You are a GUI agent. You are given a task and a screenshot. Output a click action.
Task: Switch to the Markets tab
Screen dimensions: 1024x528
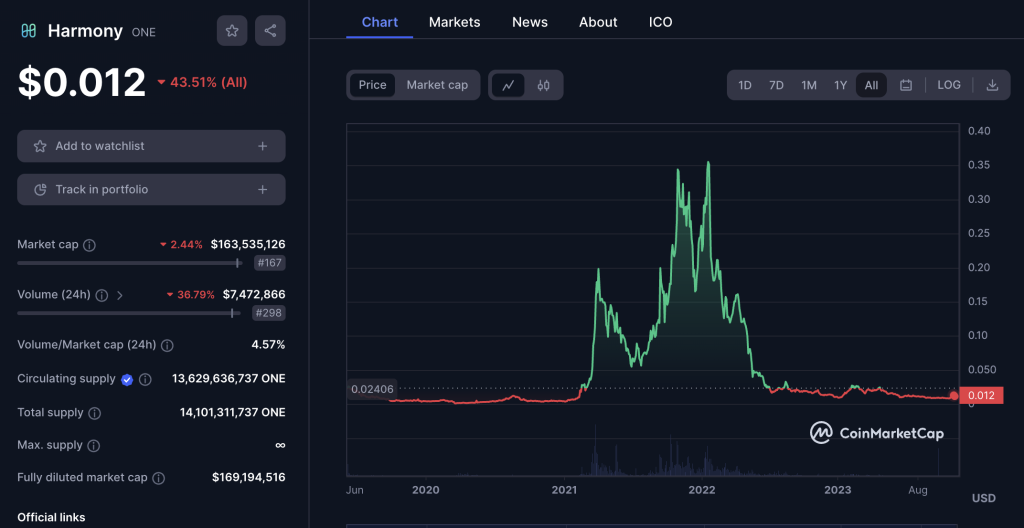455,22
